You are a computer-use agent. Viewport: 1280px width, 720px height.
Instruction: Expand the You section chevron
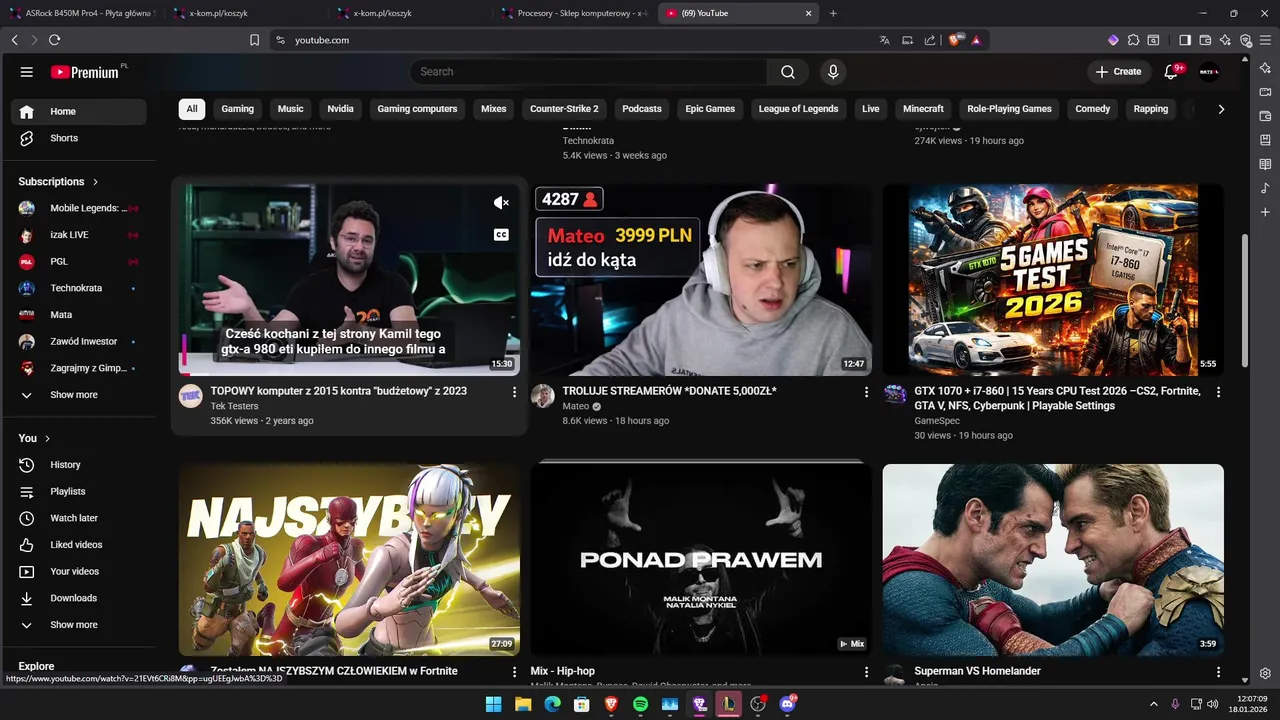pos(47,438)
